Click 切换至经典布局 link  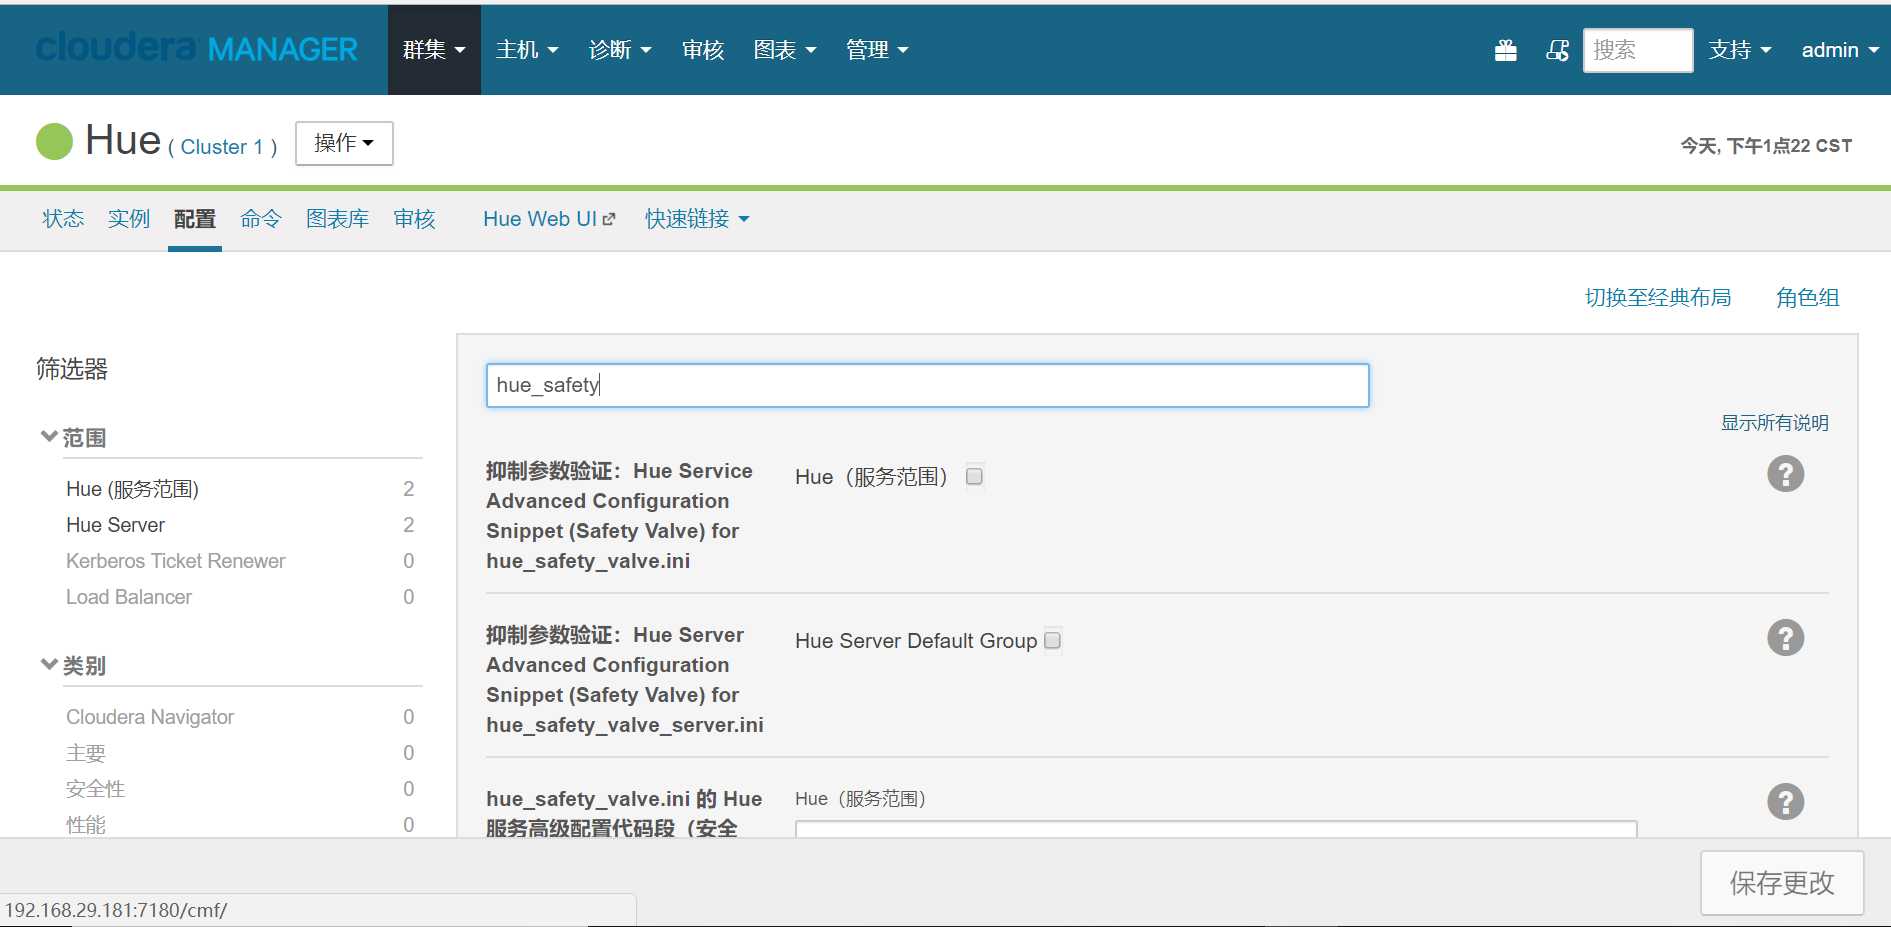tap(1658, 297)
